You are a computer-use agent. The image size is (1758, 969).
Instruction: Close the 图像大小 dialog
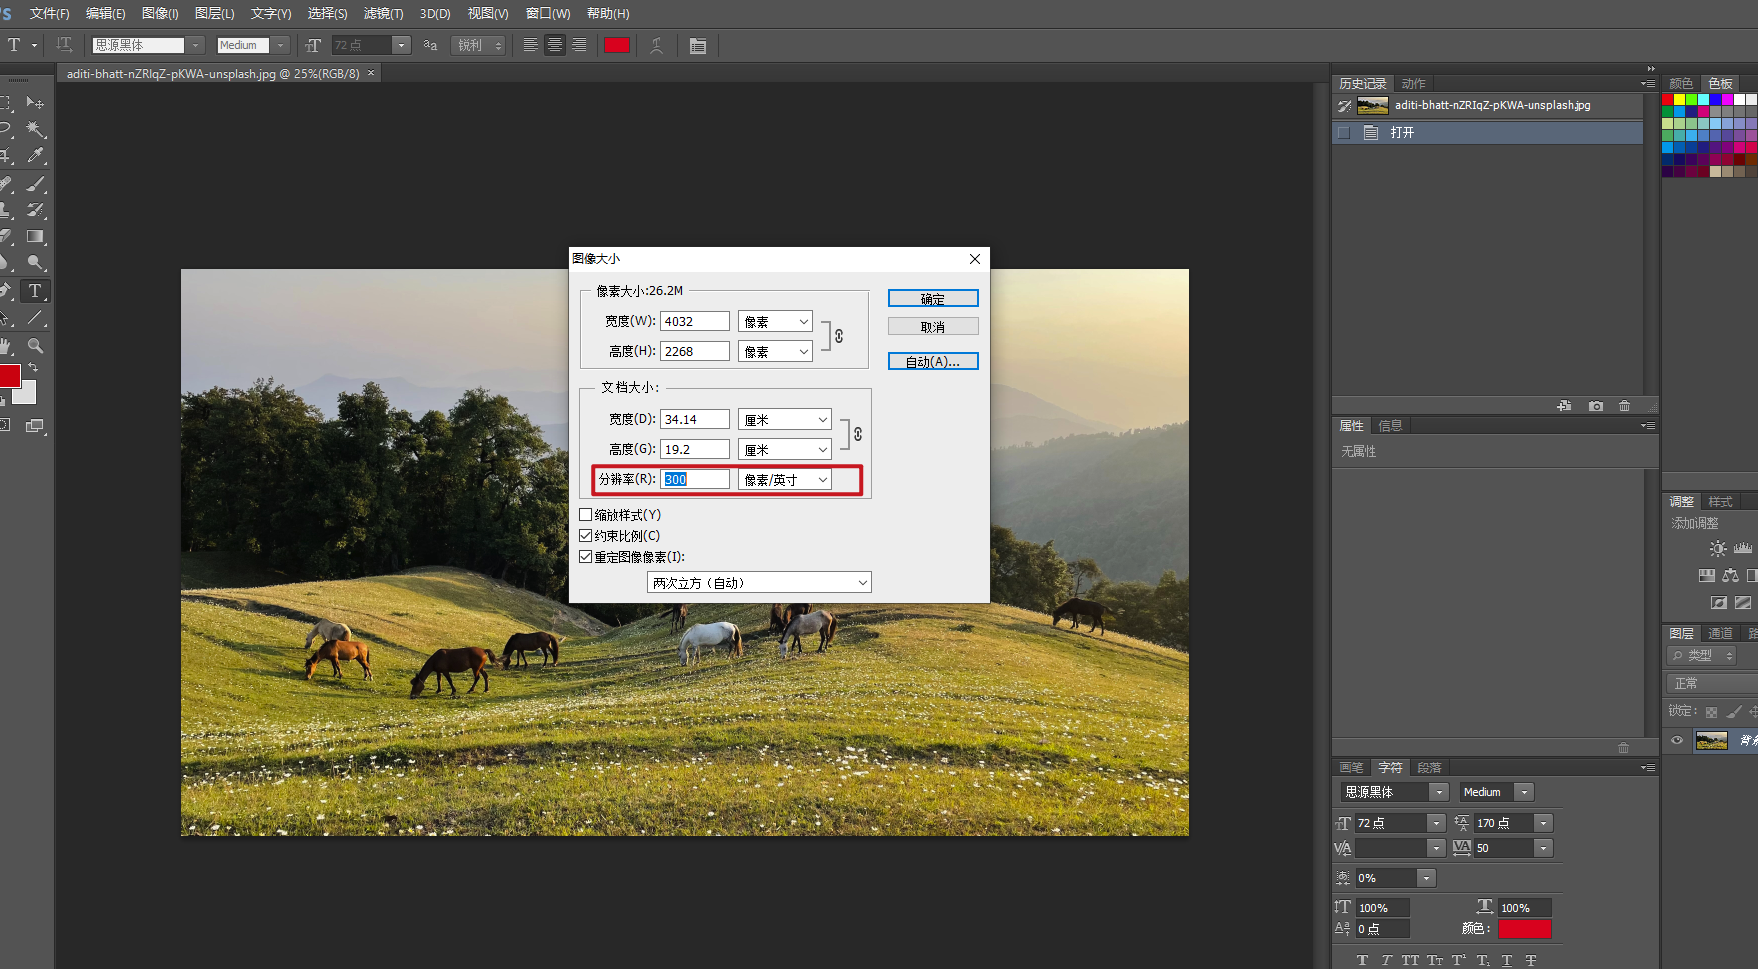click(x=975, y=259)
